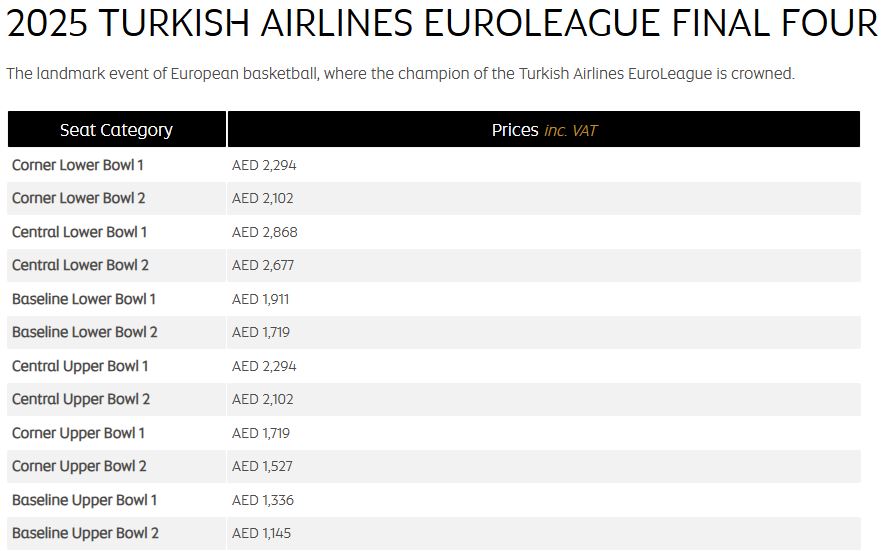Click the AED 2,677 price cell
The width and height of the screenshot is (882, 551).
[263, 265]
